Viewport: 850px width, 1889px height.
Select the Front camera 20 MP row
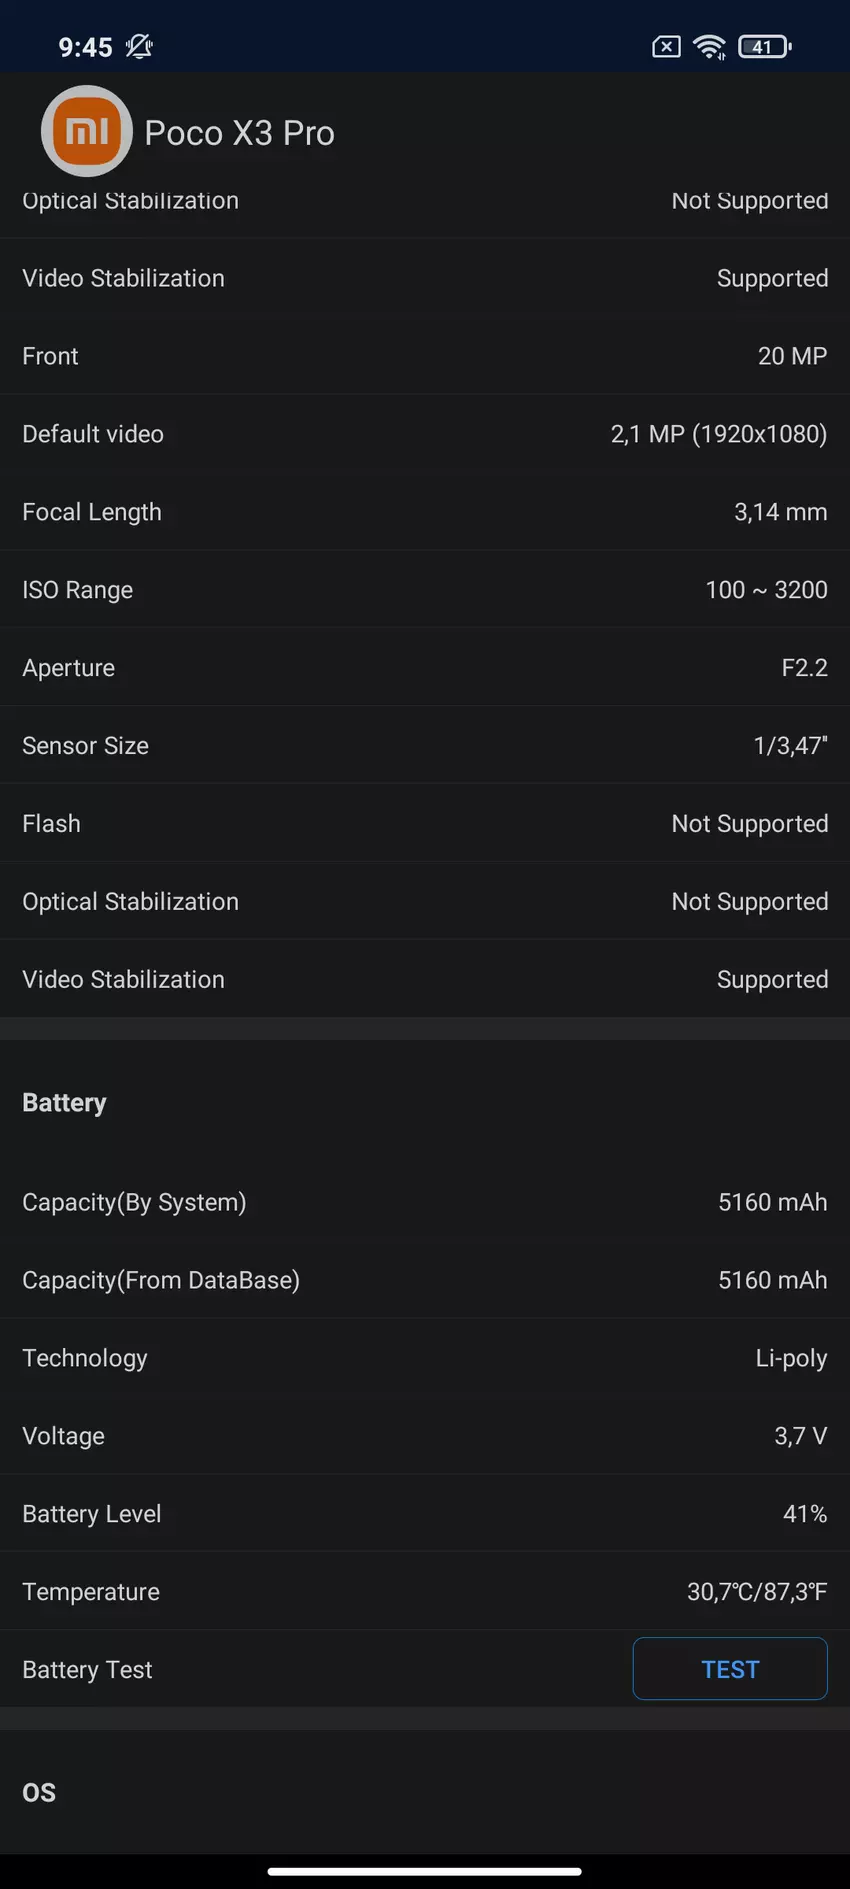[x=425, y=356]
